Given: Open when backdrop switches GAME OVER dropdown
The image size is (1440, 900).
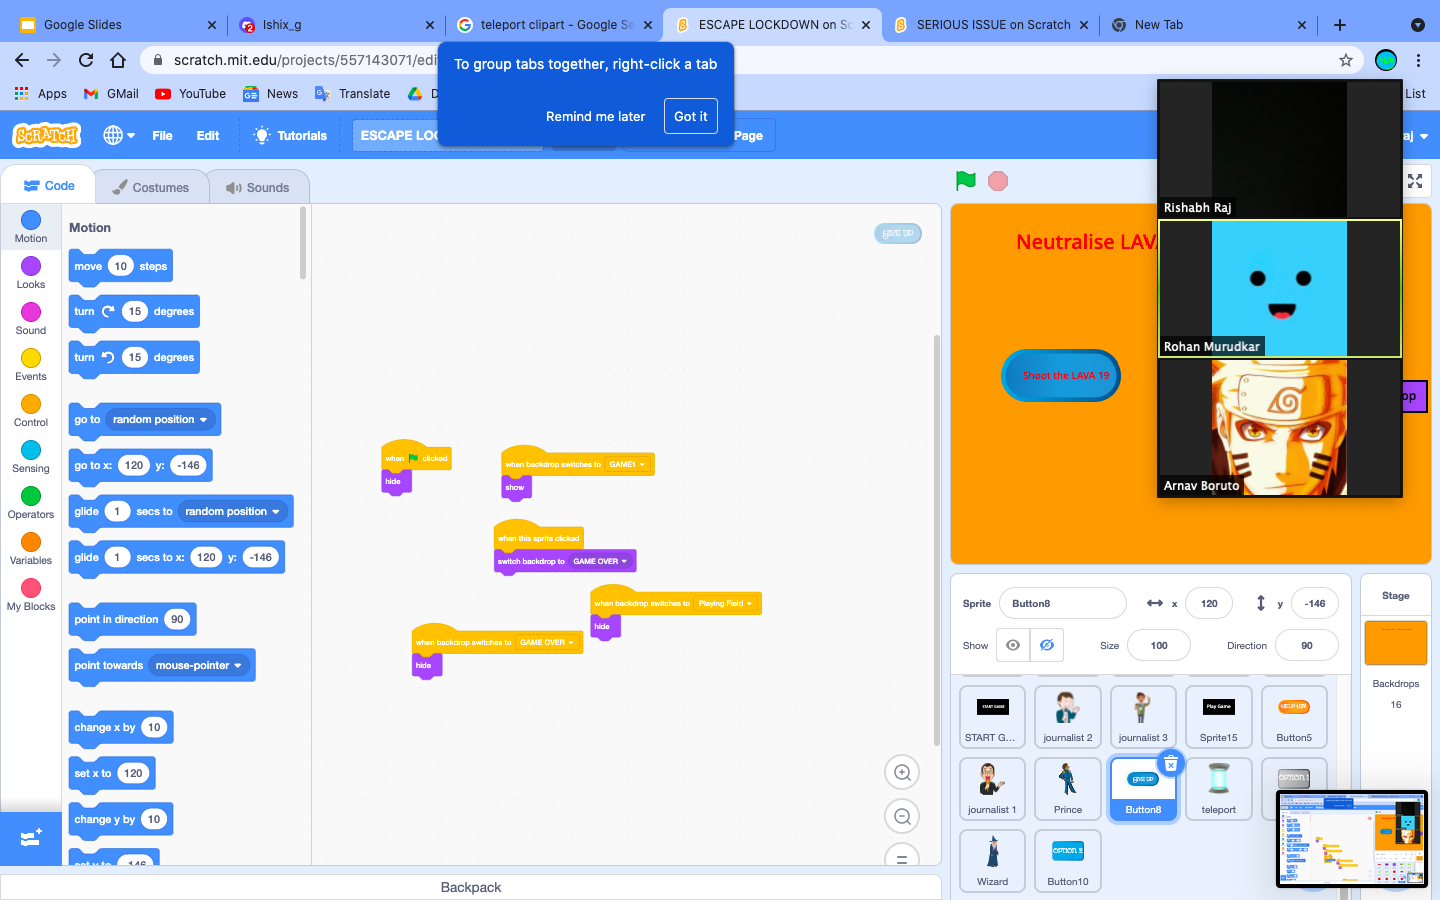Looking at the screenshot, I should [547, 642].
